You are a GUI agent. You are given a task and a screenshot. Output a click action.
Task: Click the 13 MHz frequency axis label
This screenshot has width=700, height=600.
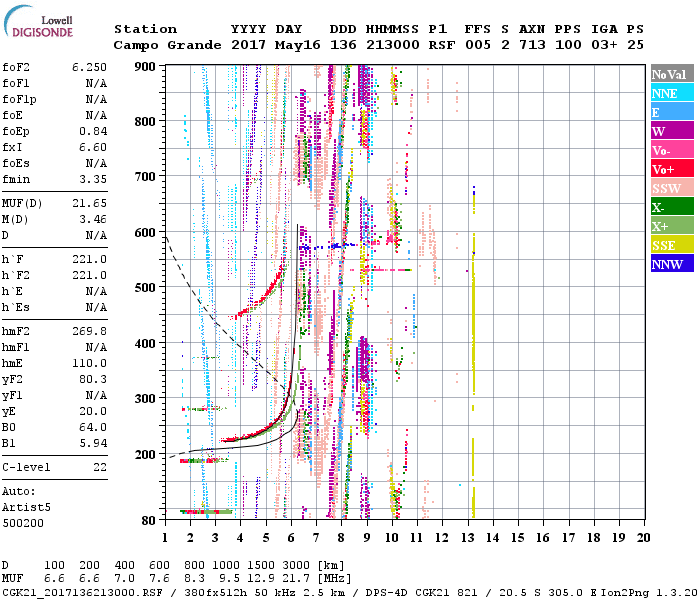(x=467, y=538)
